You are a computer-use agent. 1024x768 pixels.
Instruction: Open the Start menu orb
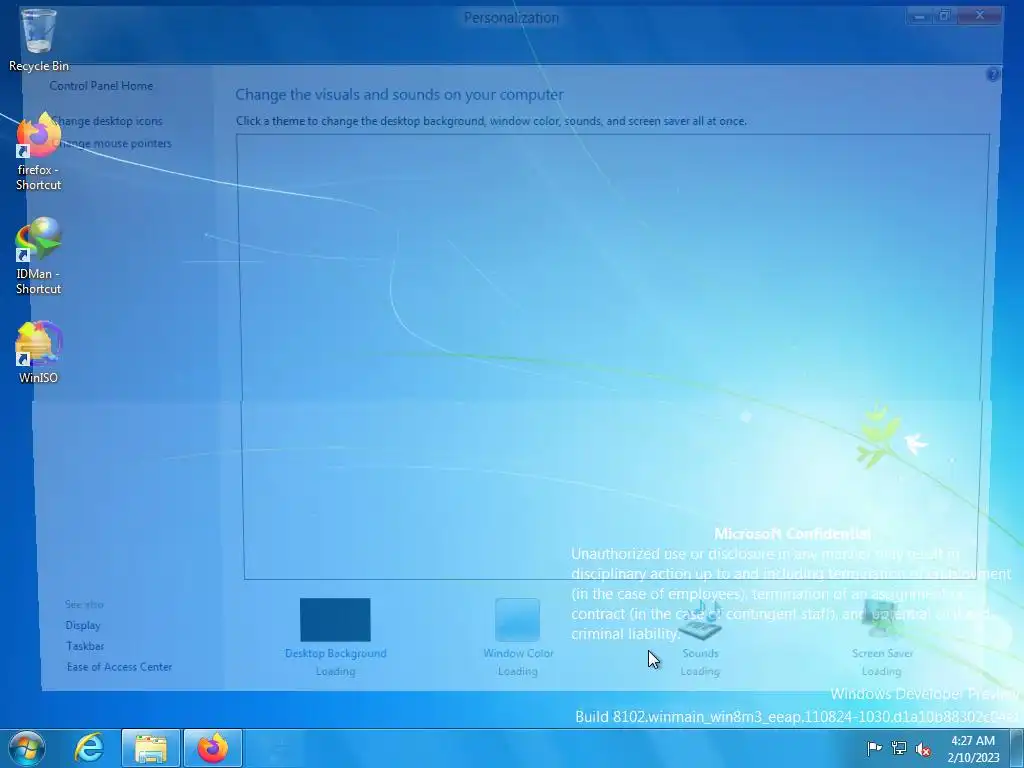point(27,748)
